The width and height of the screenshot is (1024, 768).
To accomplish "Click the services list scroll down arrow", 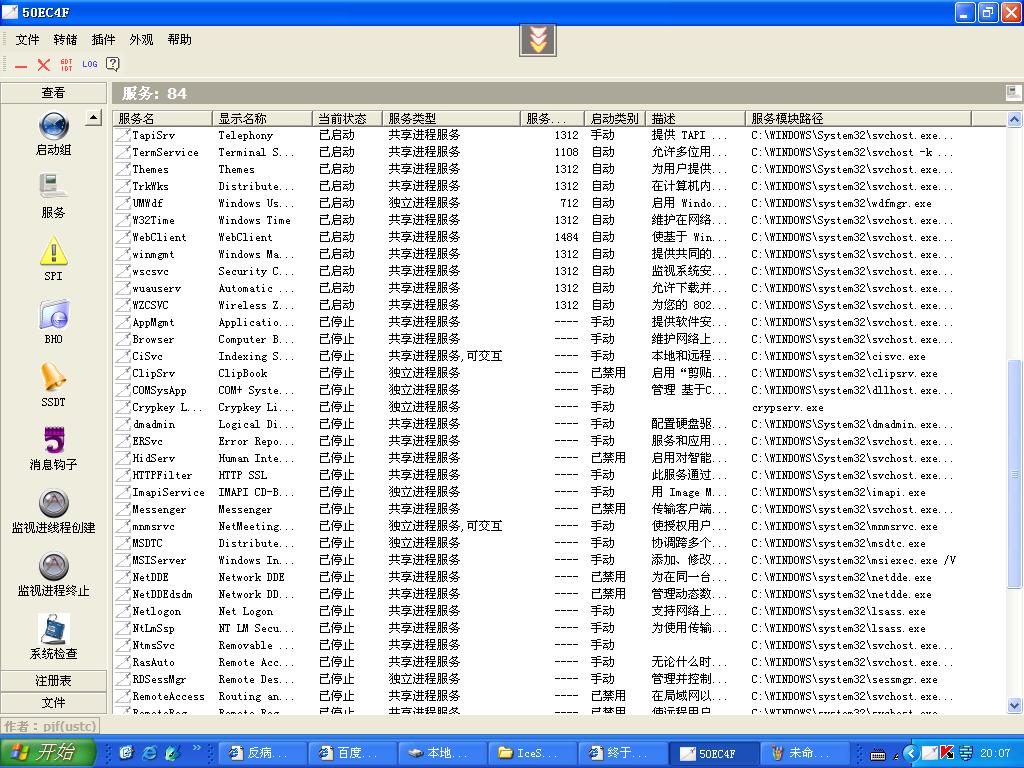I will pyautogui.click(x=1014, y=705).
